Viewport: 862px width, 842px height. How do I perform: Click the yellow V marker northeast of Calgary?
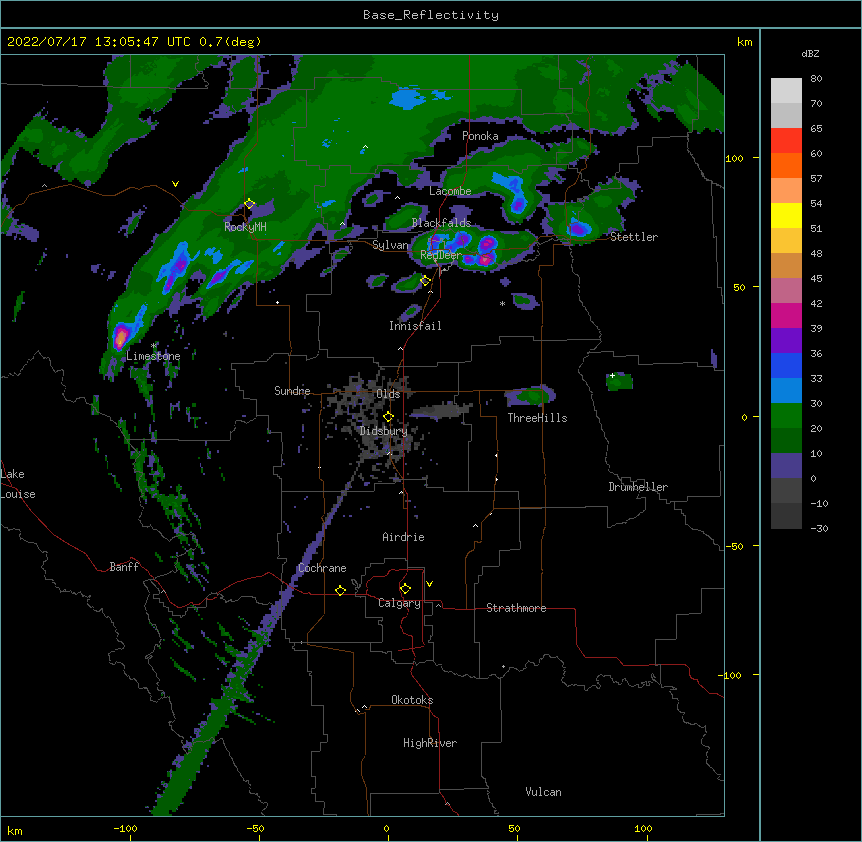coord(429,584)
